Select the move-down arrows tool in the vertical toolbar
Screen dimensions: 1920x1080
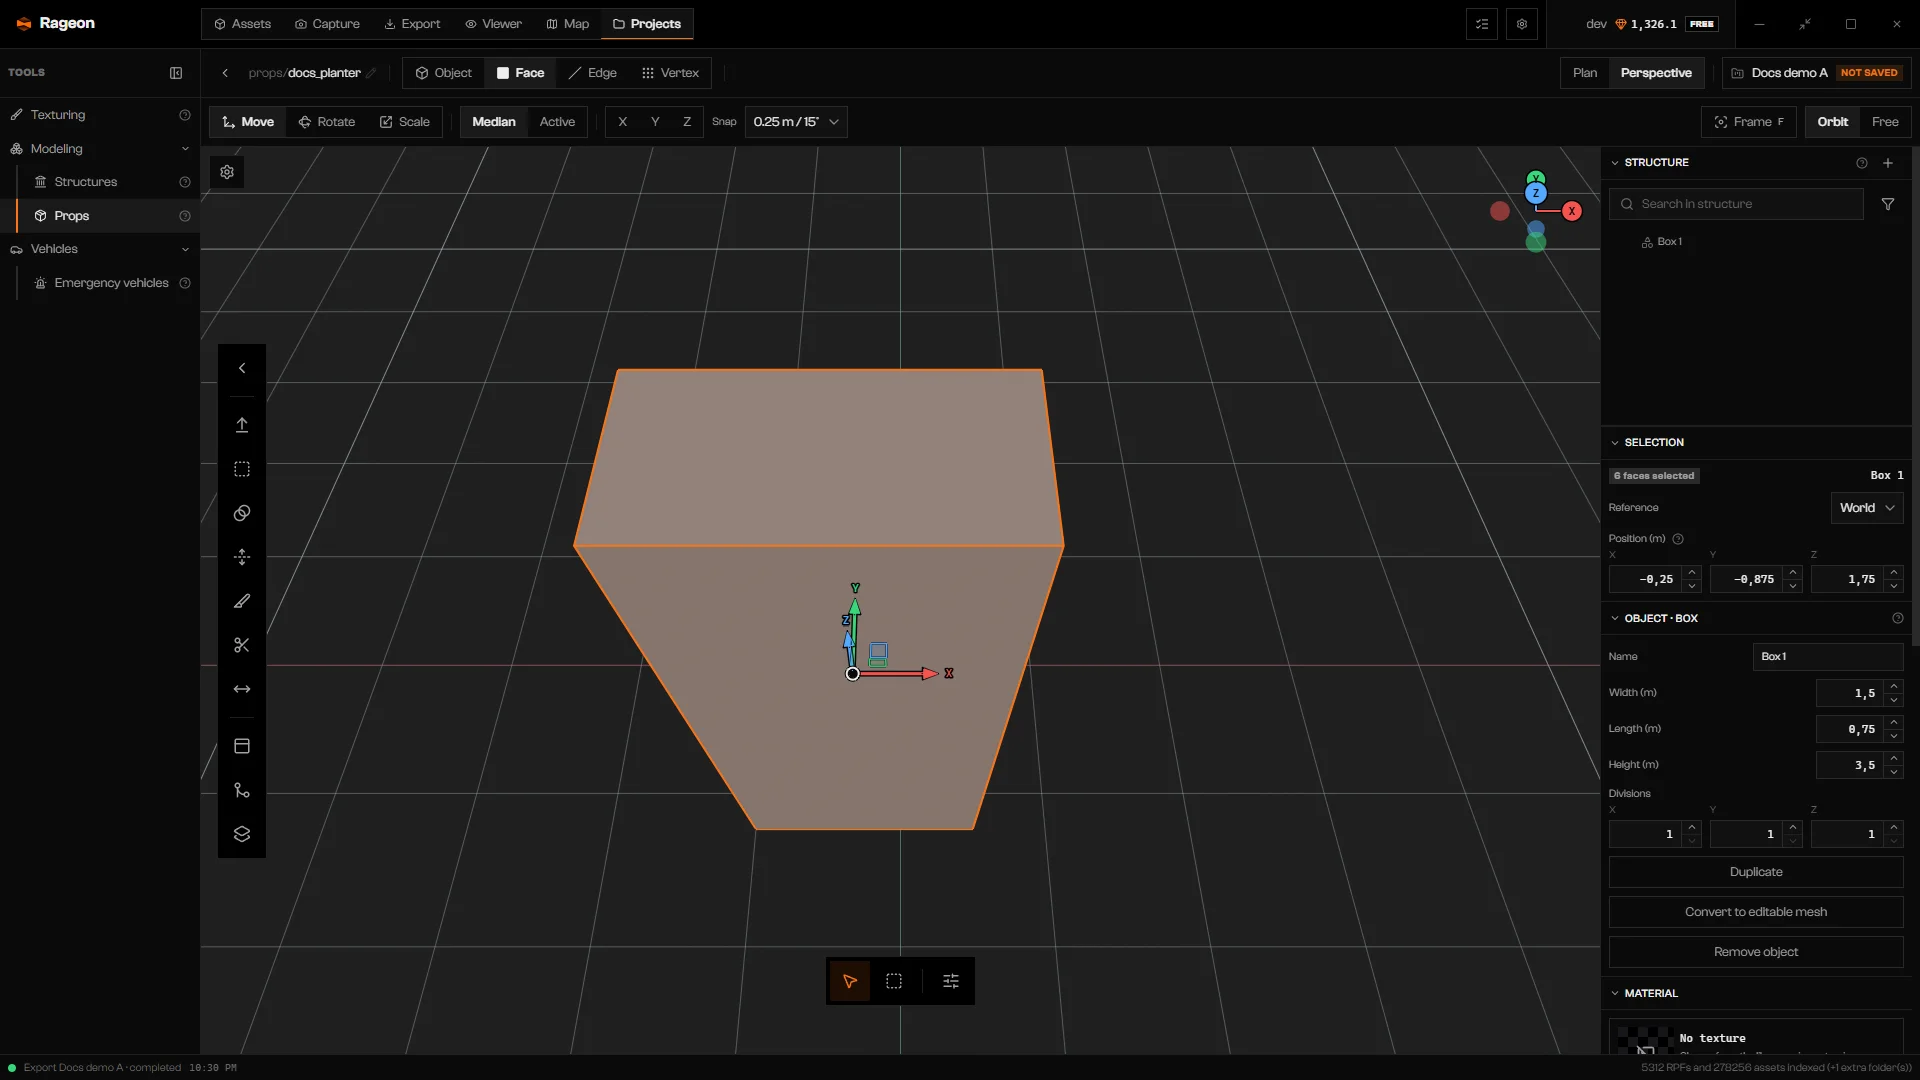point(242,557)
